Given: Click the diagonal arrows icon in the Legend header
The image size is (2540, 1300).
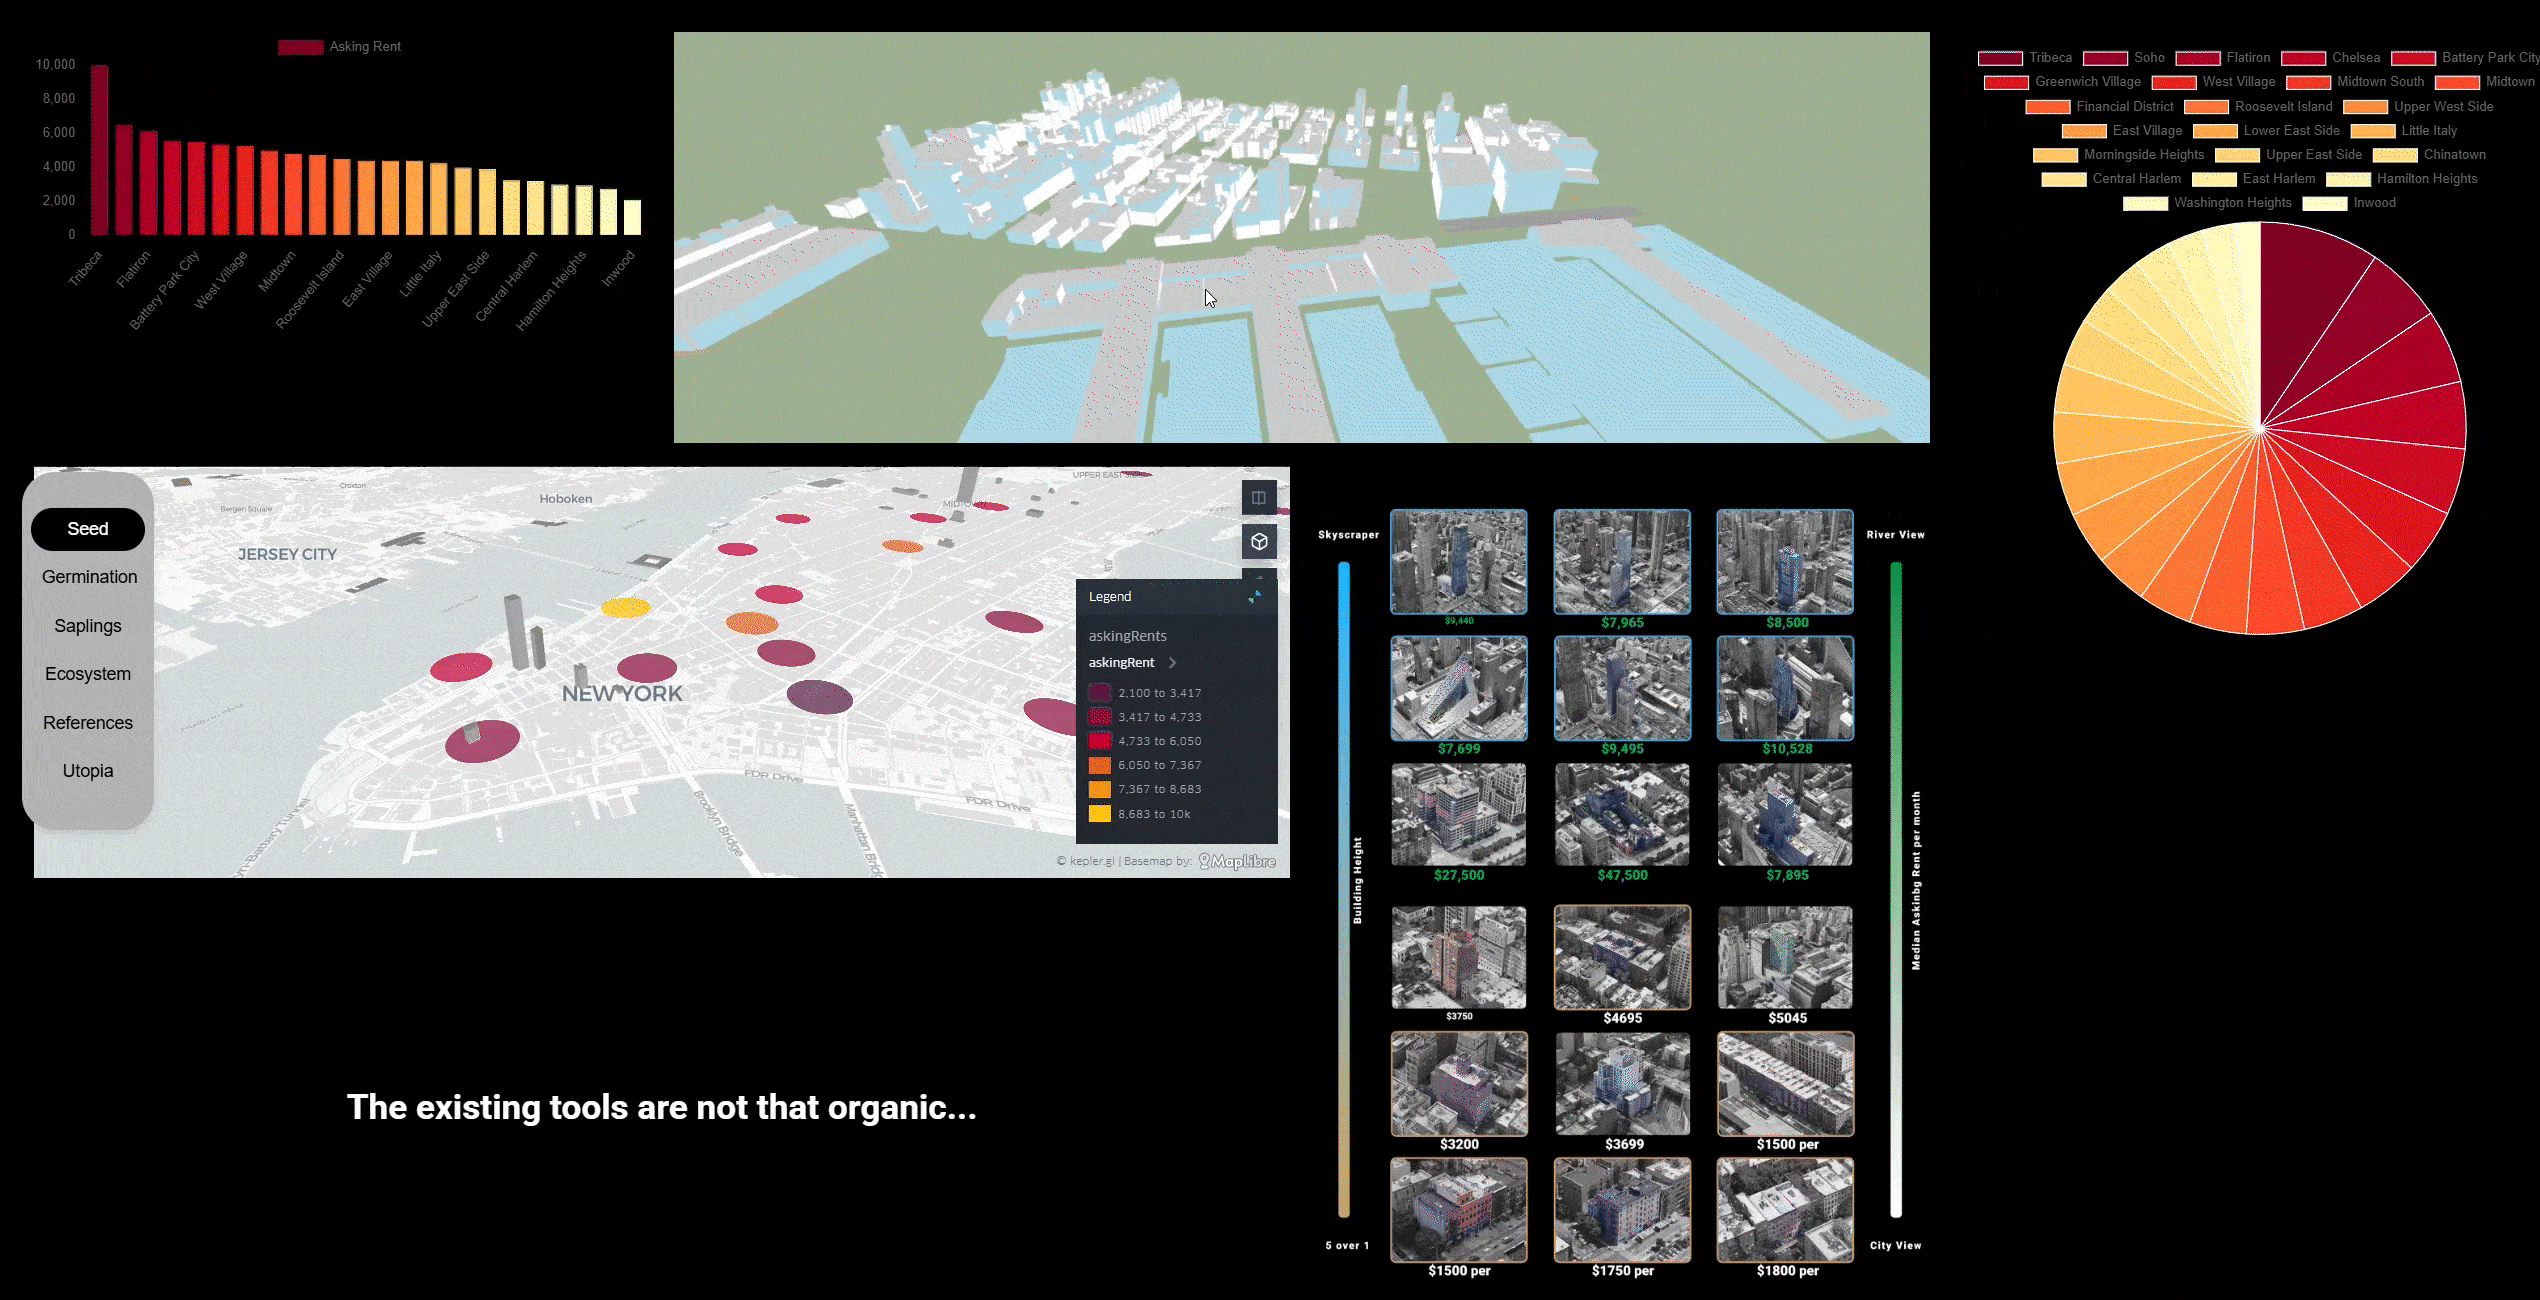Looking at the screenshot, I should pyautogui.click(x=1256, y=596).
